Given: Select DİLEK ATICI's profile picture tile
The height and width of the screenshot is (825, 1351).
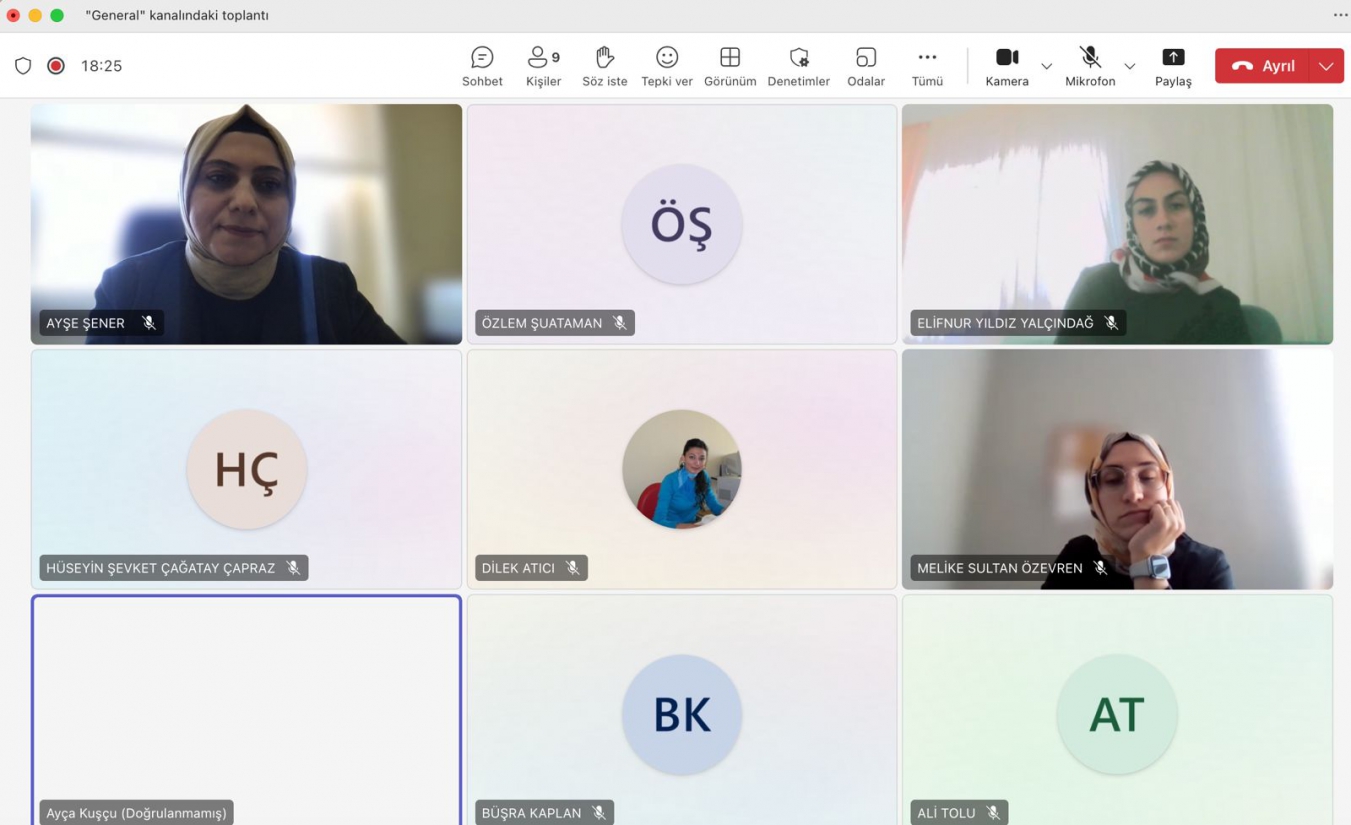Looking at the screenshot, I should [682, 469].
